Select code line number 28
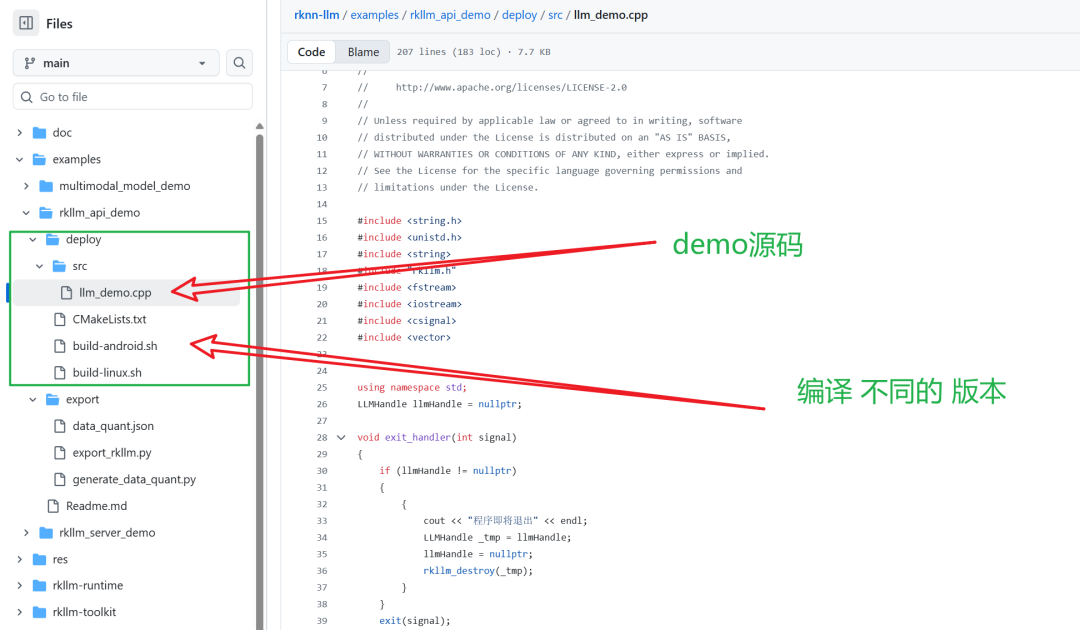The height and width of the screenshot is (630, 1080). [x=322, y=437]
